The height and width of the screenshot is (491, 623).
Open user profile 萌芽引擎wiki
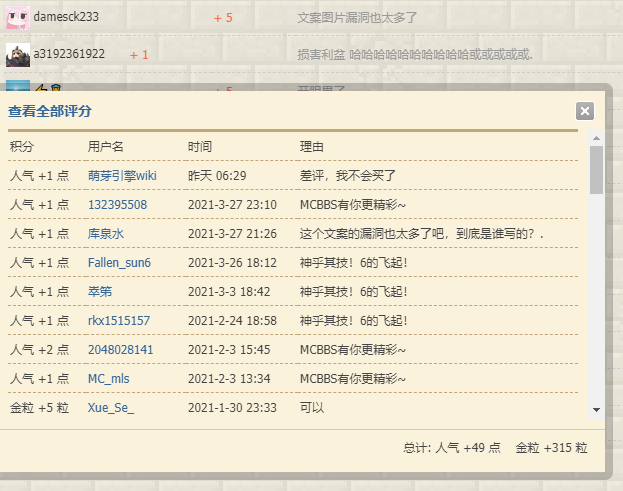point(122,175)
